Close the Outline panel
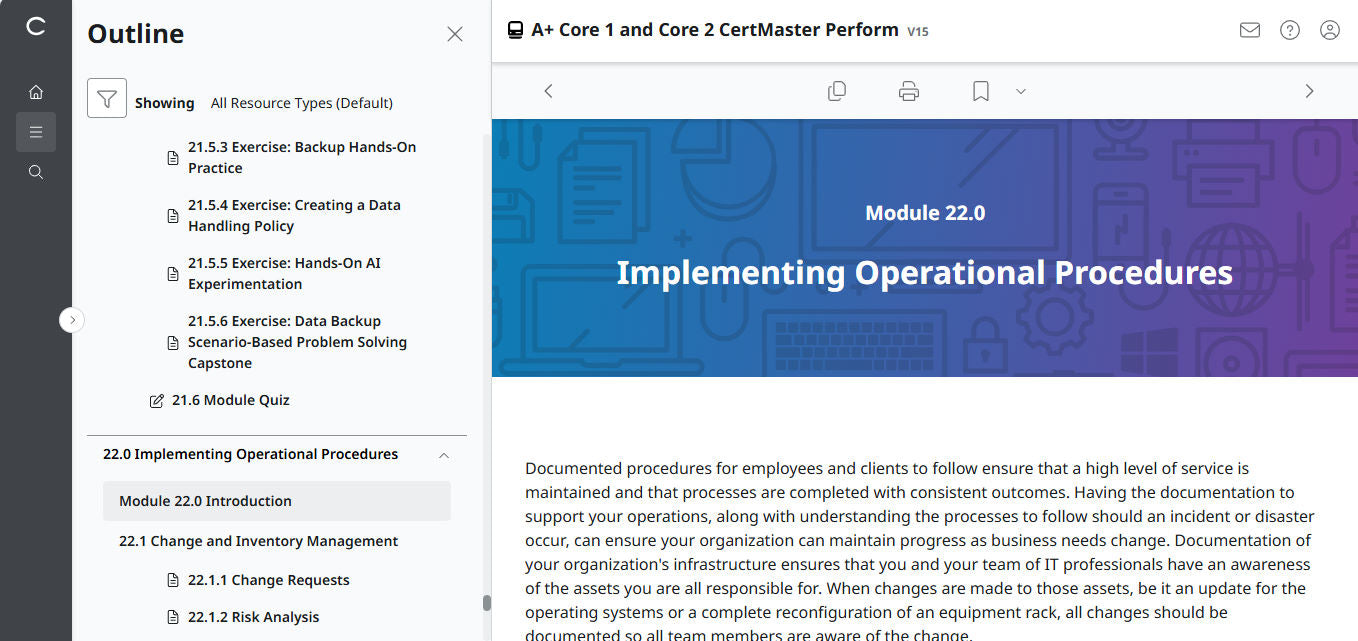1358x641 pixels. [x=455, y=33]
